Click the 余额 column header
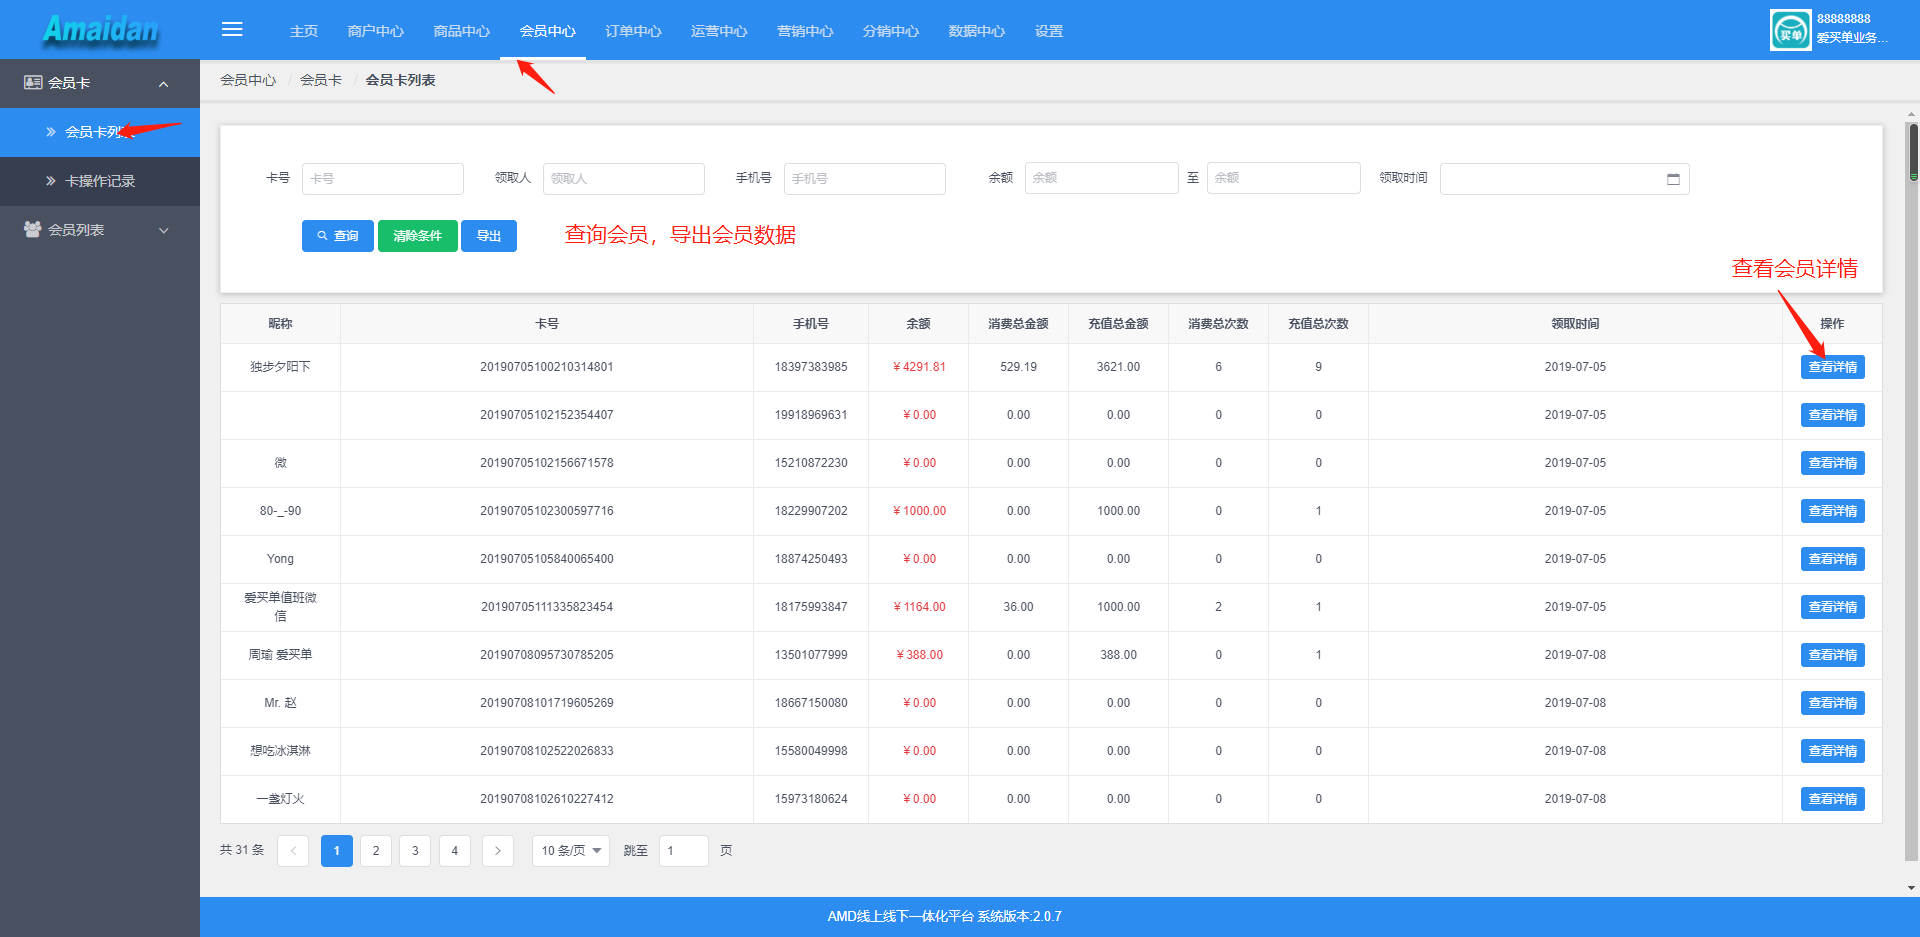Image resolution: width=1920 pixels, height=937 pixels. point(918,324)
